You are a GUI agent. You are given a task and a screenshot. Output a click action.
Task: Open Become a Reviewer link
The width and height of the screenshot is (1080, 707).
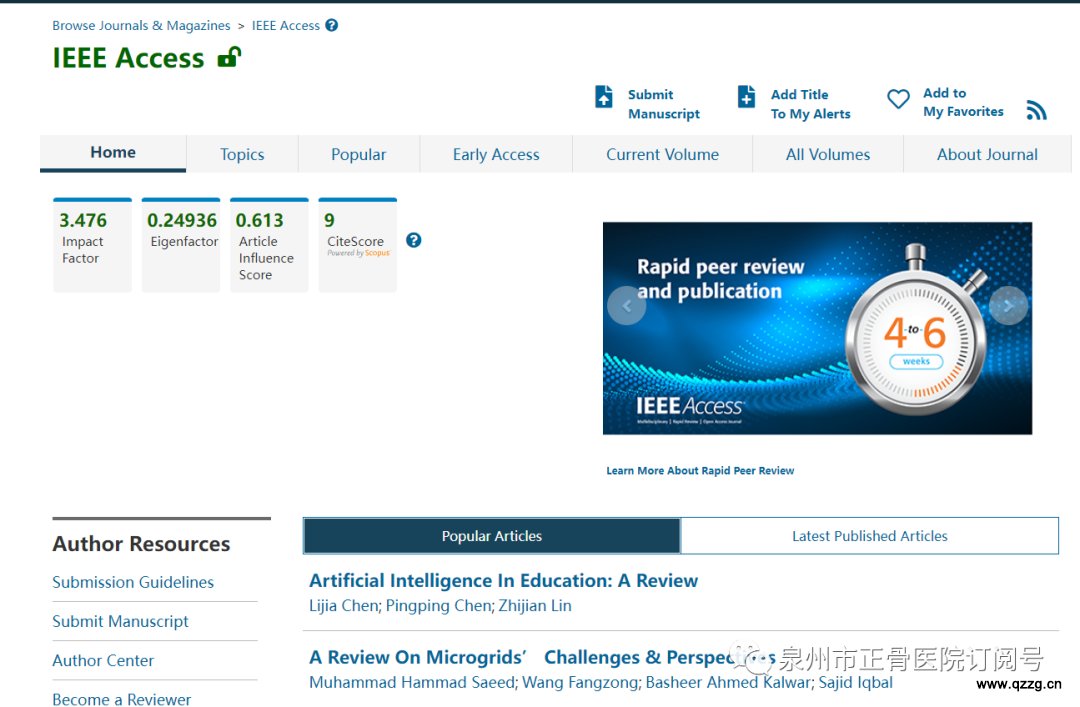point(122,699)
